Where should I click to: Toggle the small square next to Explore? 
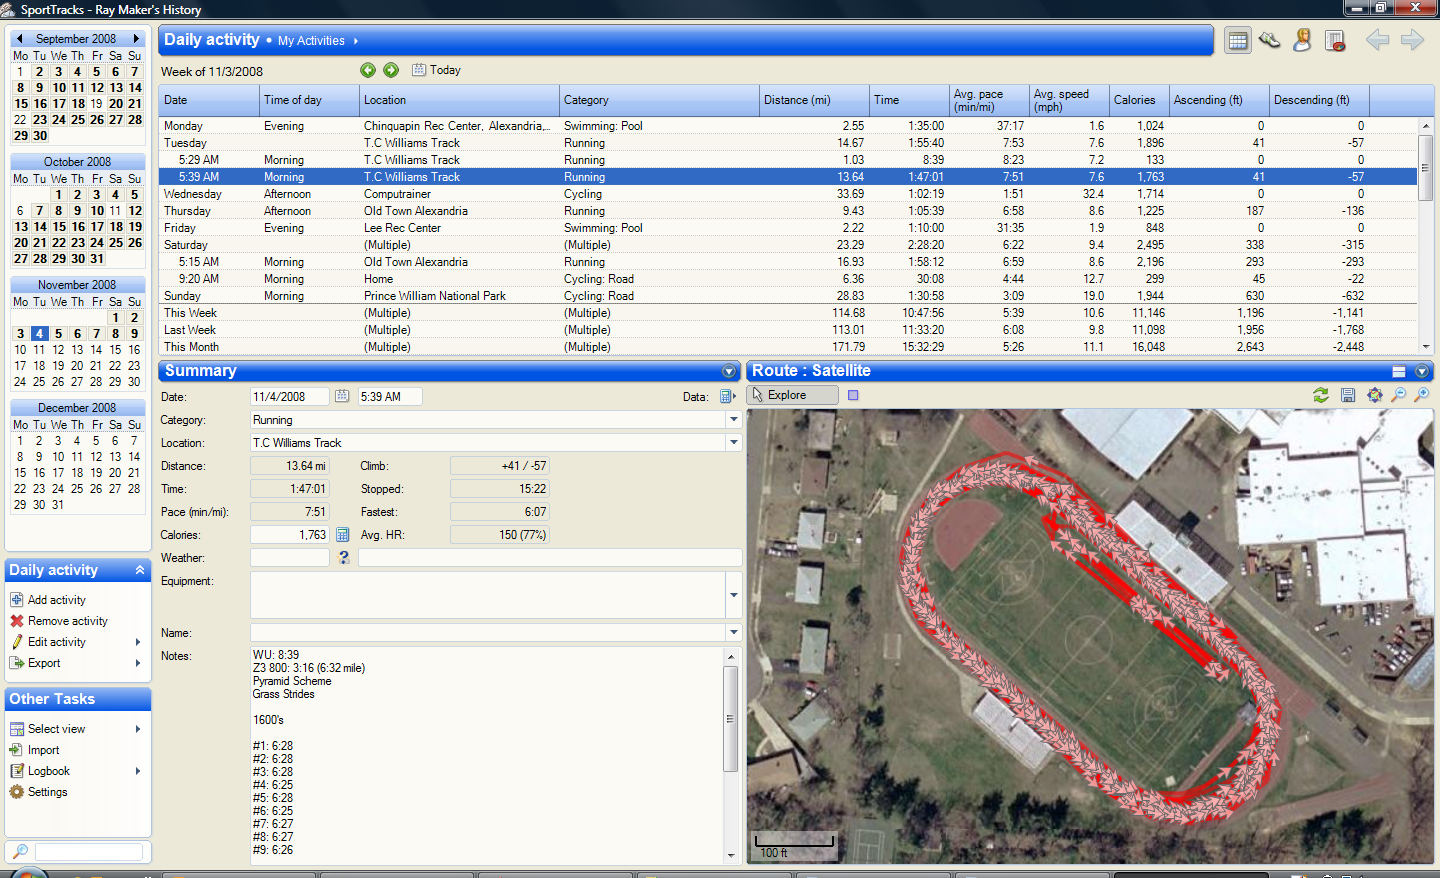[853, 395]
